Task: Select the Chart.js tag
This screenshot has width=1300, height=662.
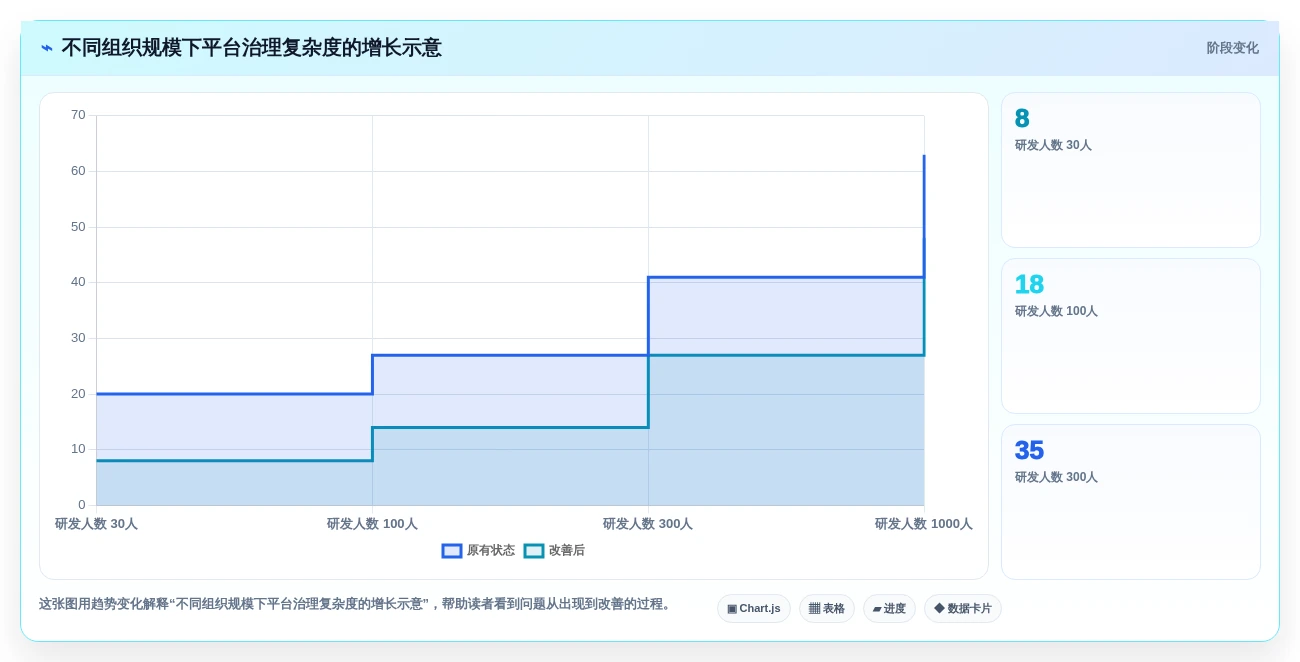Action: pos(754,609)
